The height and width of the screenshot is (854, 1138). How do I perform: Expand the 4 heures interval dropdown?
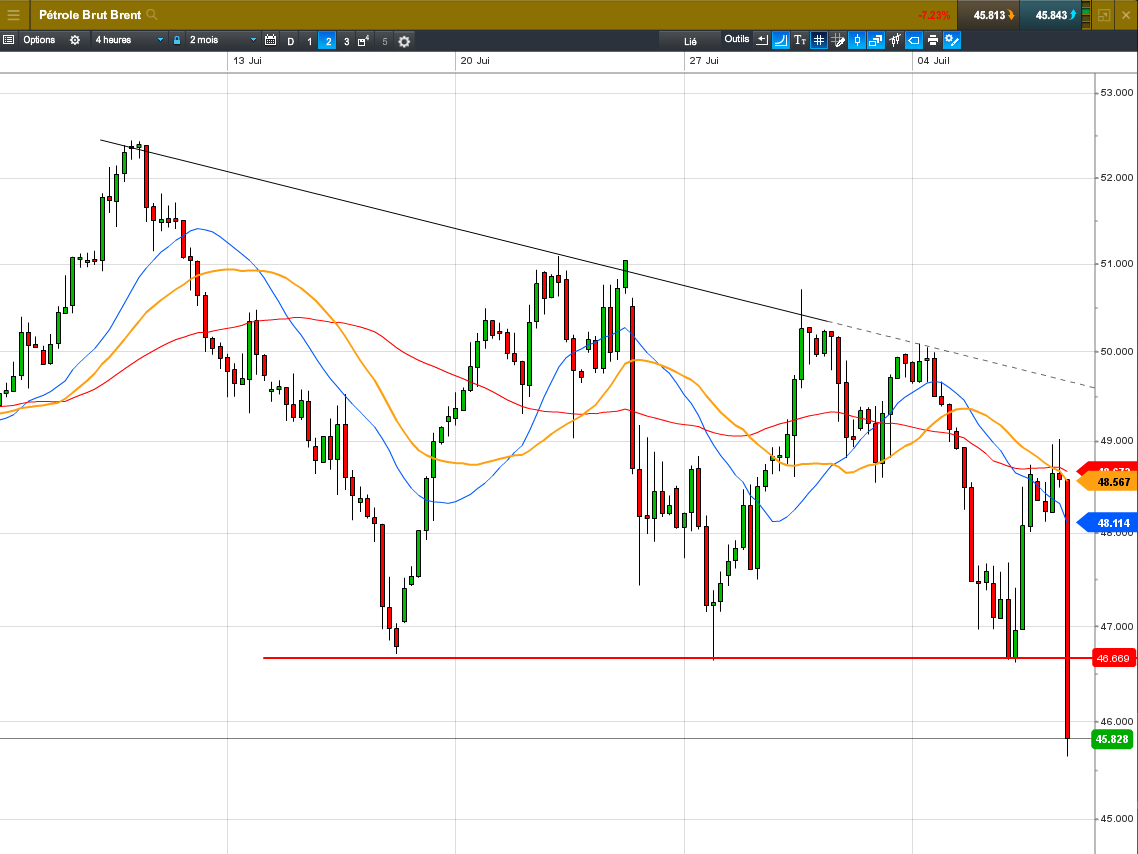129,40
